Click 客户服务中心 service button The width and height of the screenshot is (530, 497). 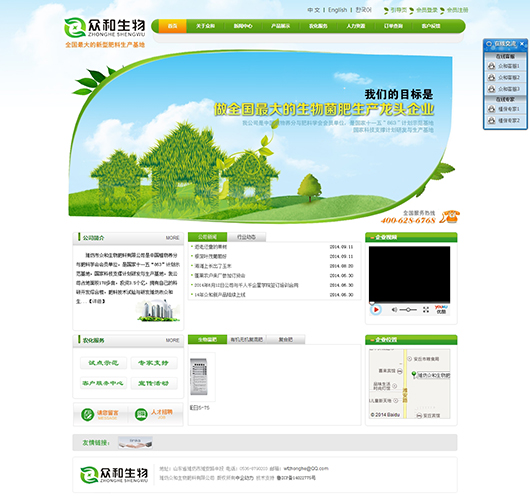pyautogui.click(x=103, y=383)
